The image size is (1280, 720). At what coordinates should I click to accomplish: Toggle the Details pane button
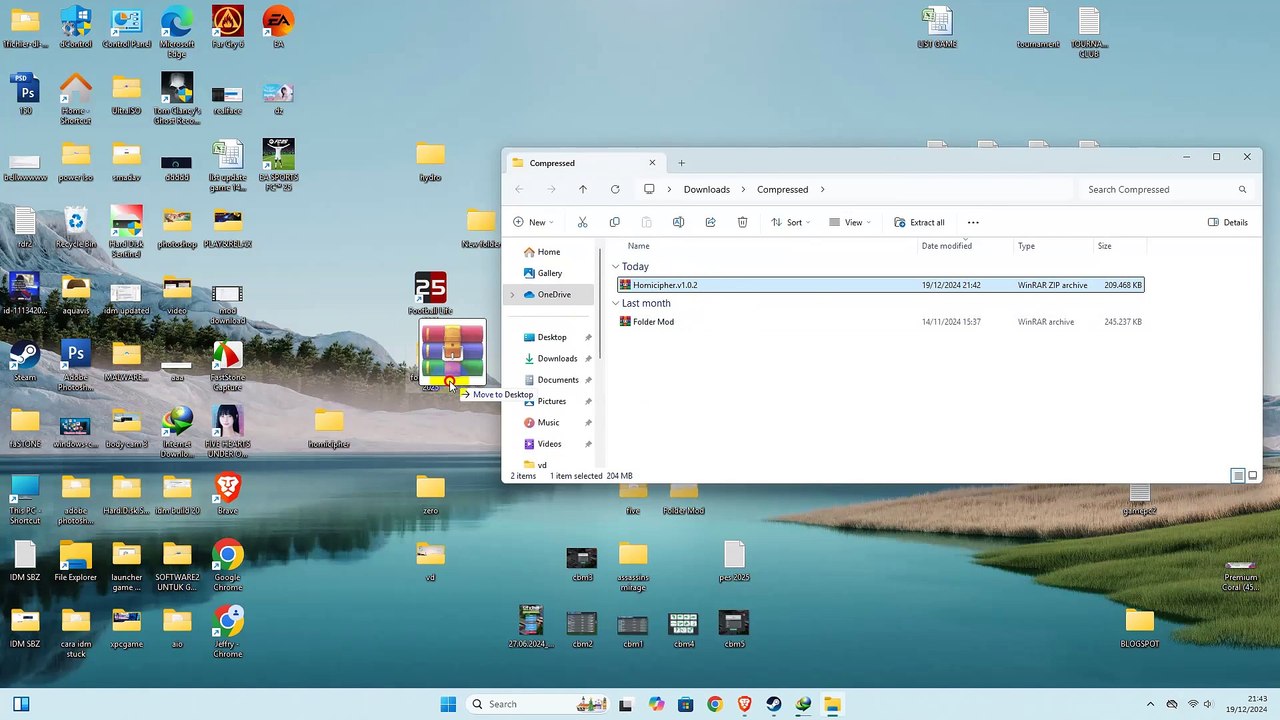[1228, 222]
